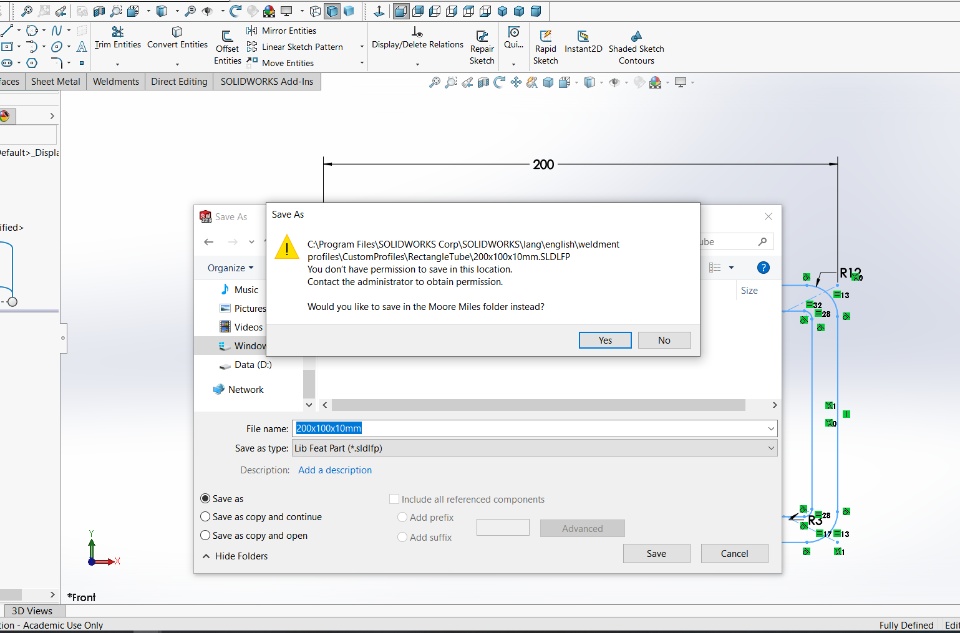Select Mirror Entities command
Viewport: 960px width, 633px height.
281,31
